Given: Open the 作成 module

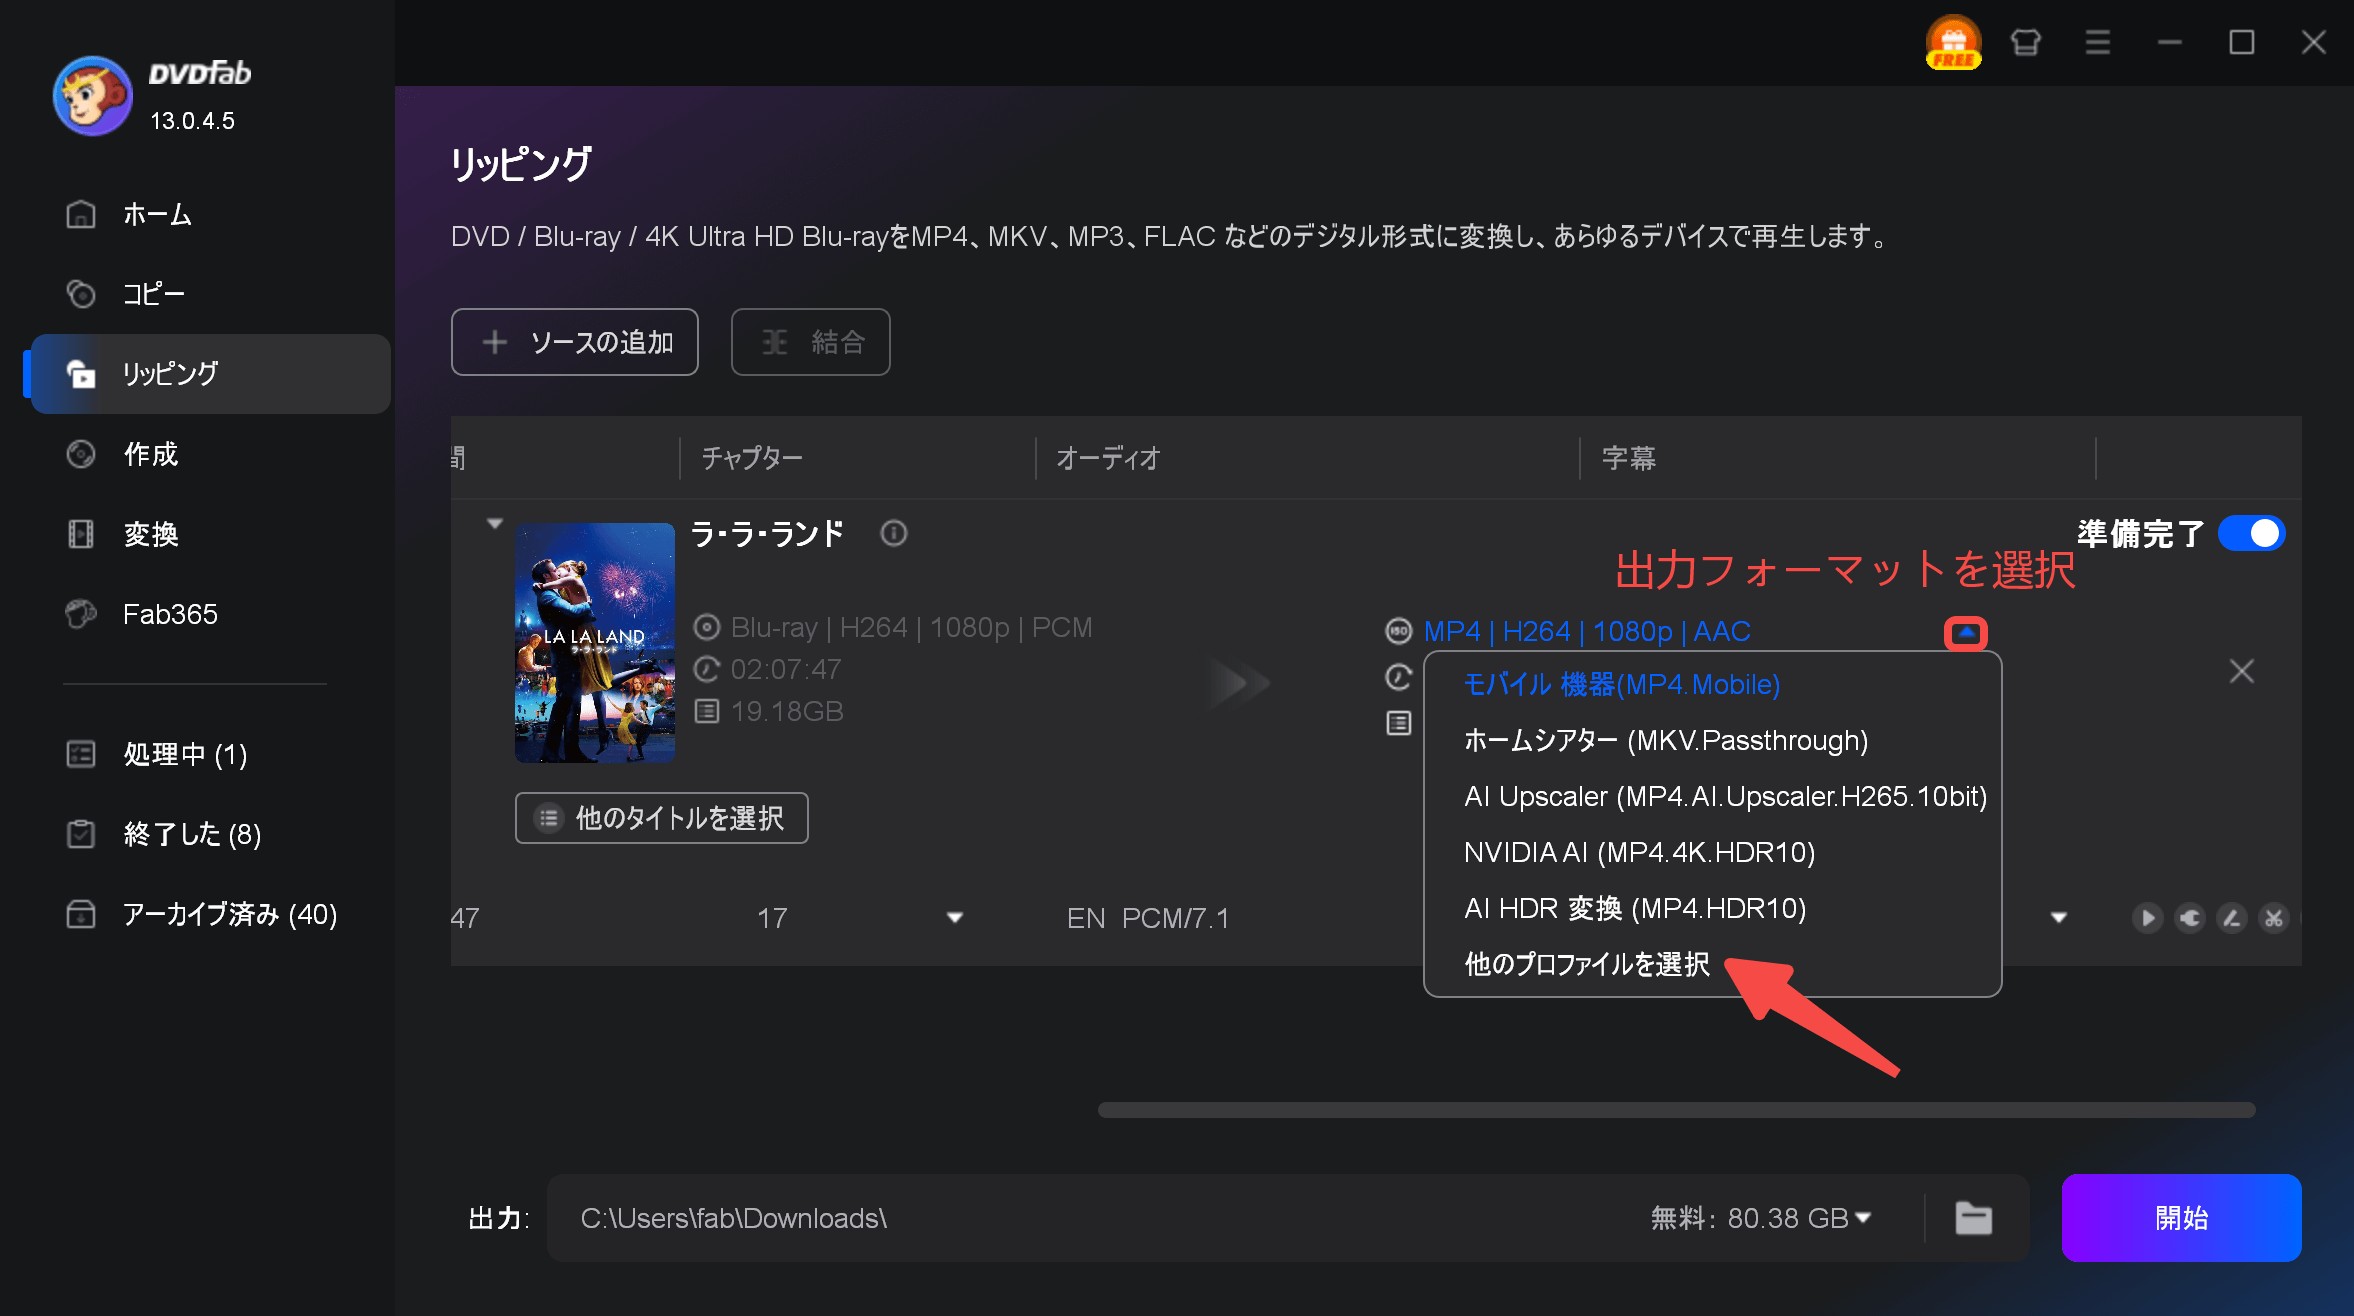Looking at the screenshot, I should (x=210, y=454).
